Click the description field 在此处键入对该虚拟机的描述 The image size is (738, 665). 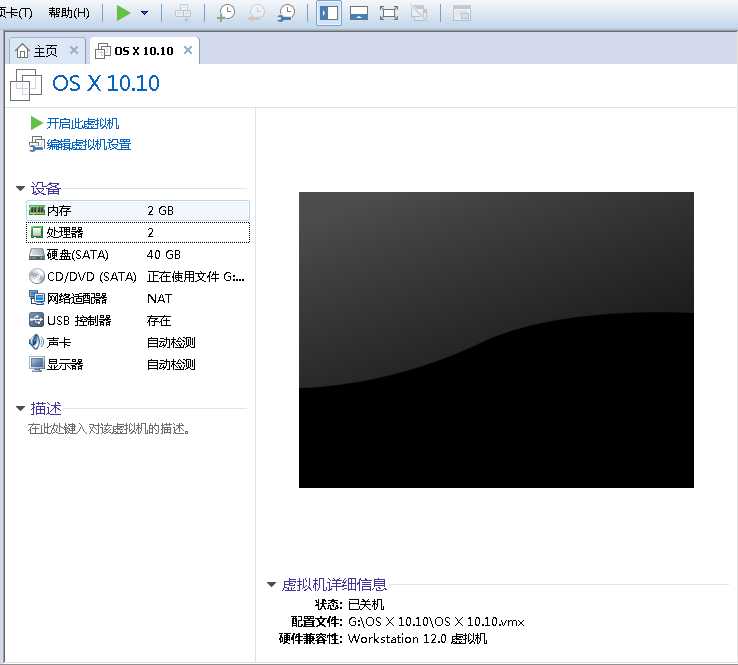click(109, 429)
